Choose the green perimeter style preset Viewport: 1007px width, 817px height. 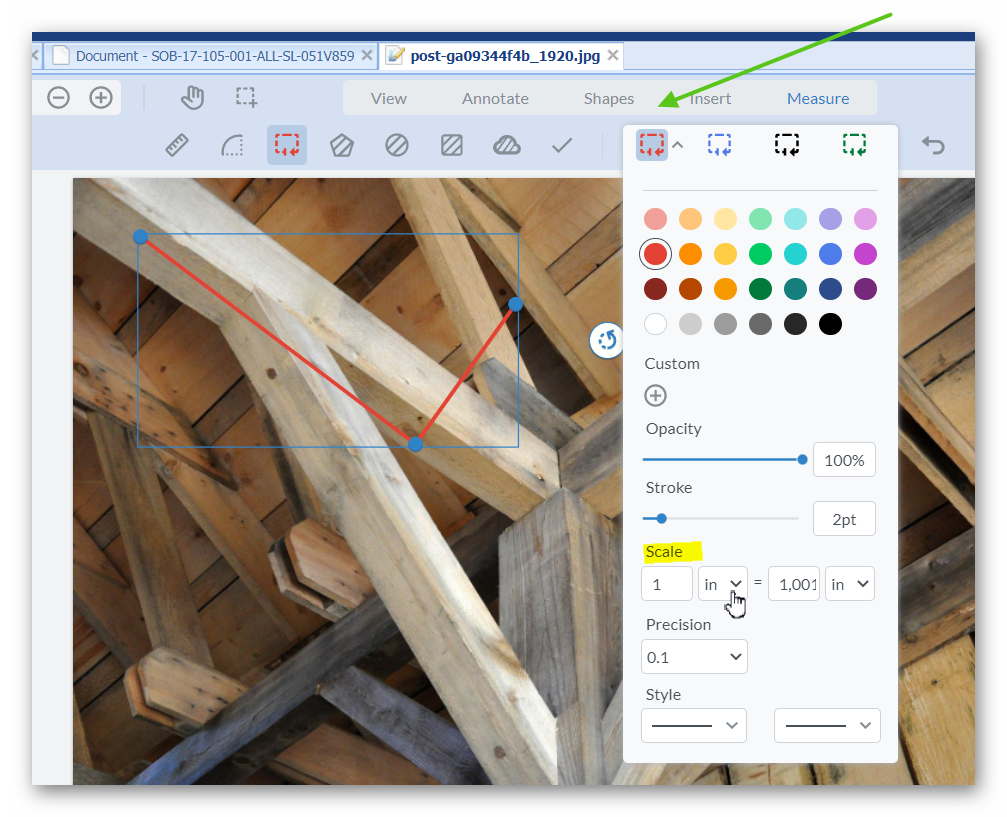click(x=854, y=145)
